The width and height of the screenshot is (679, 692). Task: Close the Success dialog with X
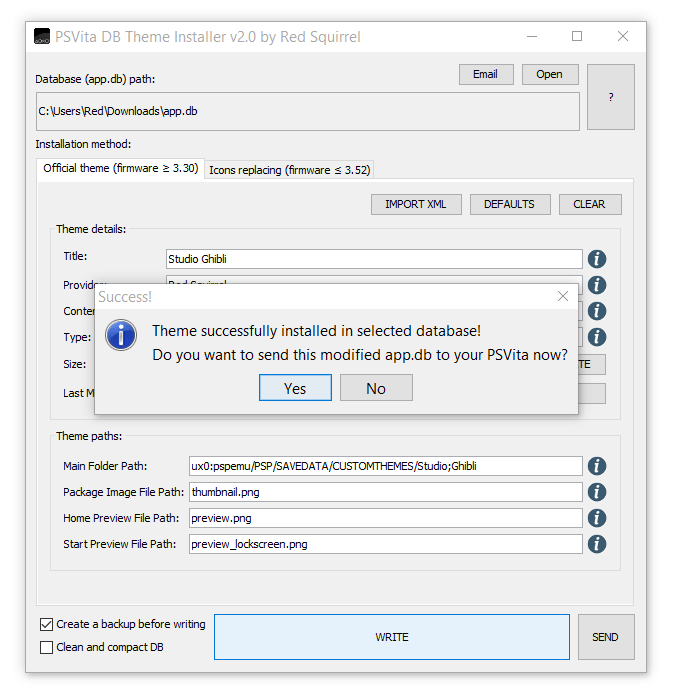[563, 296]
